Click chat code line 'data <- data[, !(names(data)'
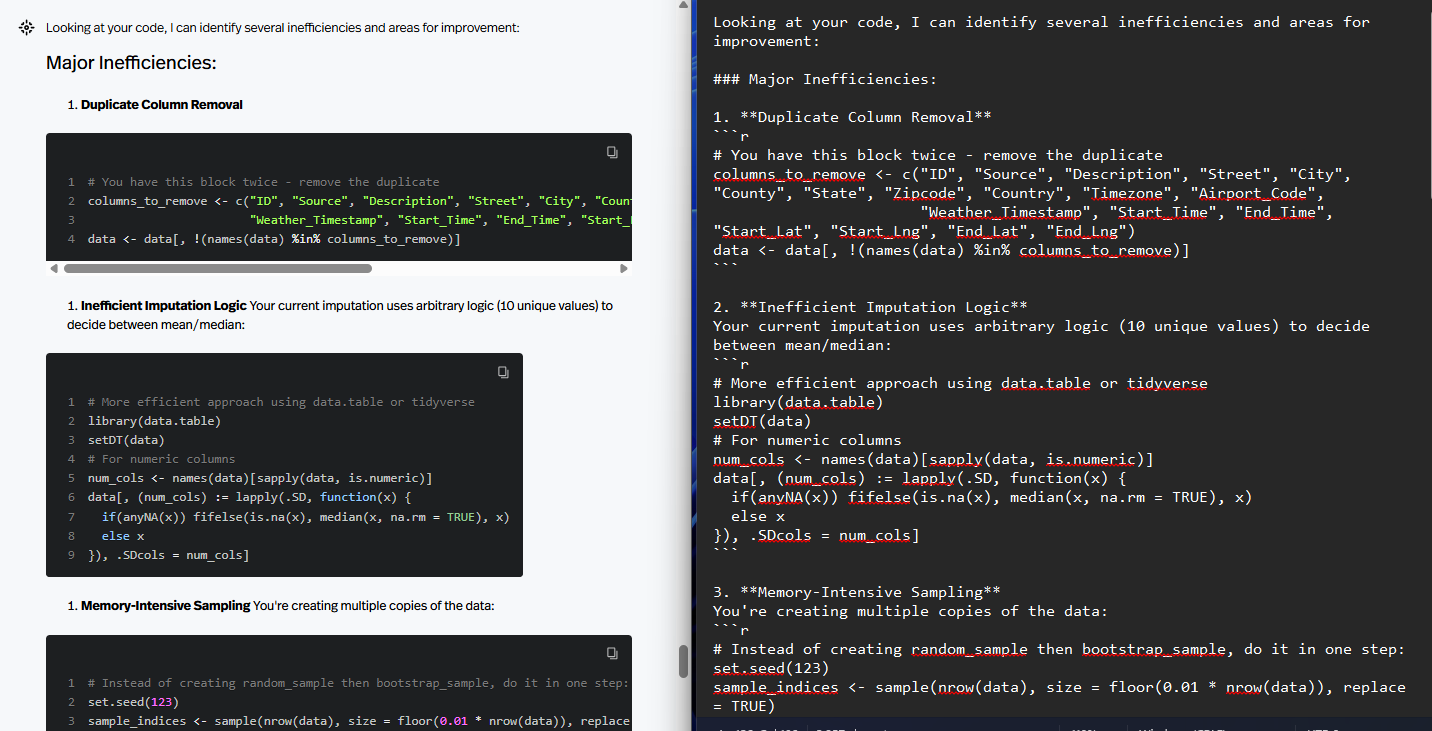1432x731 pixels. click(273, 239)
